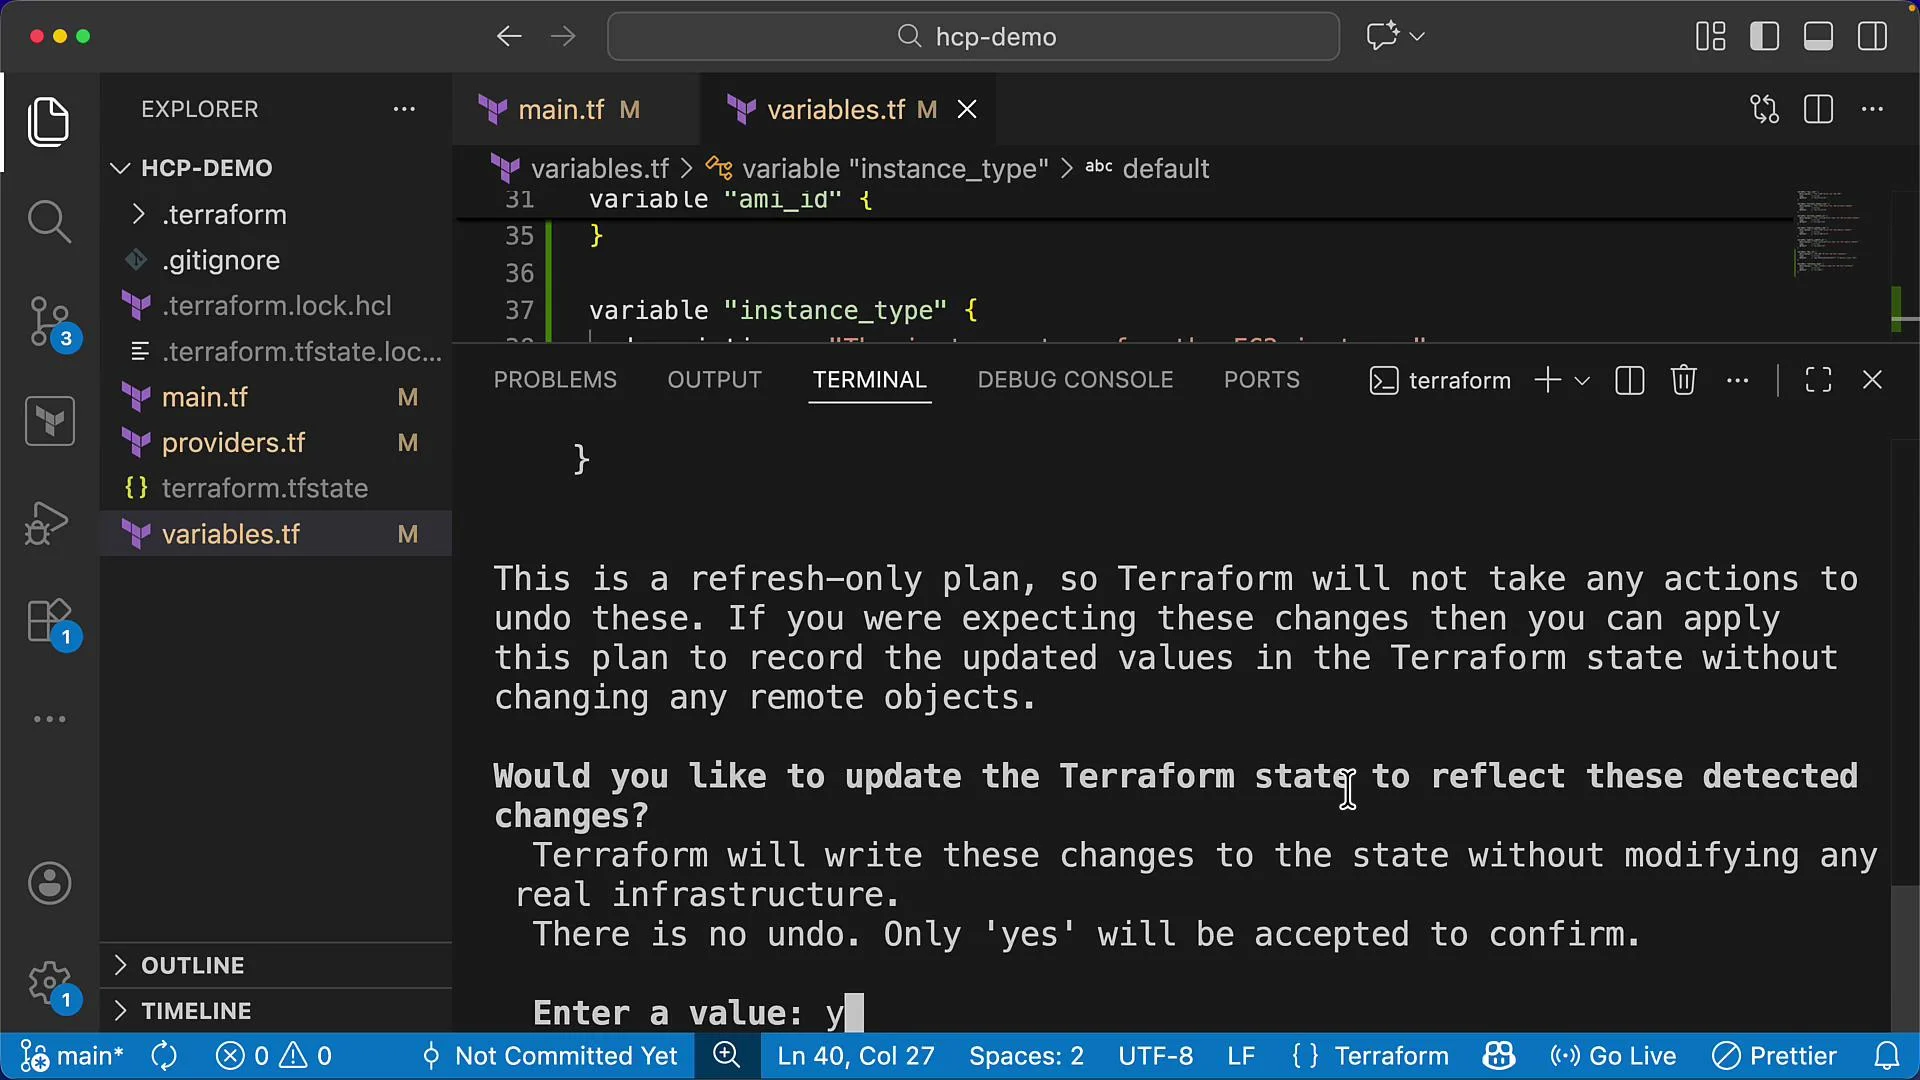This screenshot has height=1080, width=1920.
Task: Synchronize changes via status bar sync icon
Action: [x=164, y=1056]
